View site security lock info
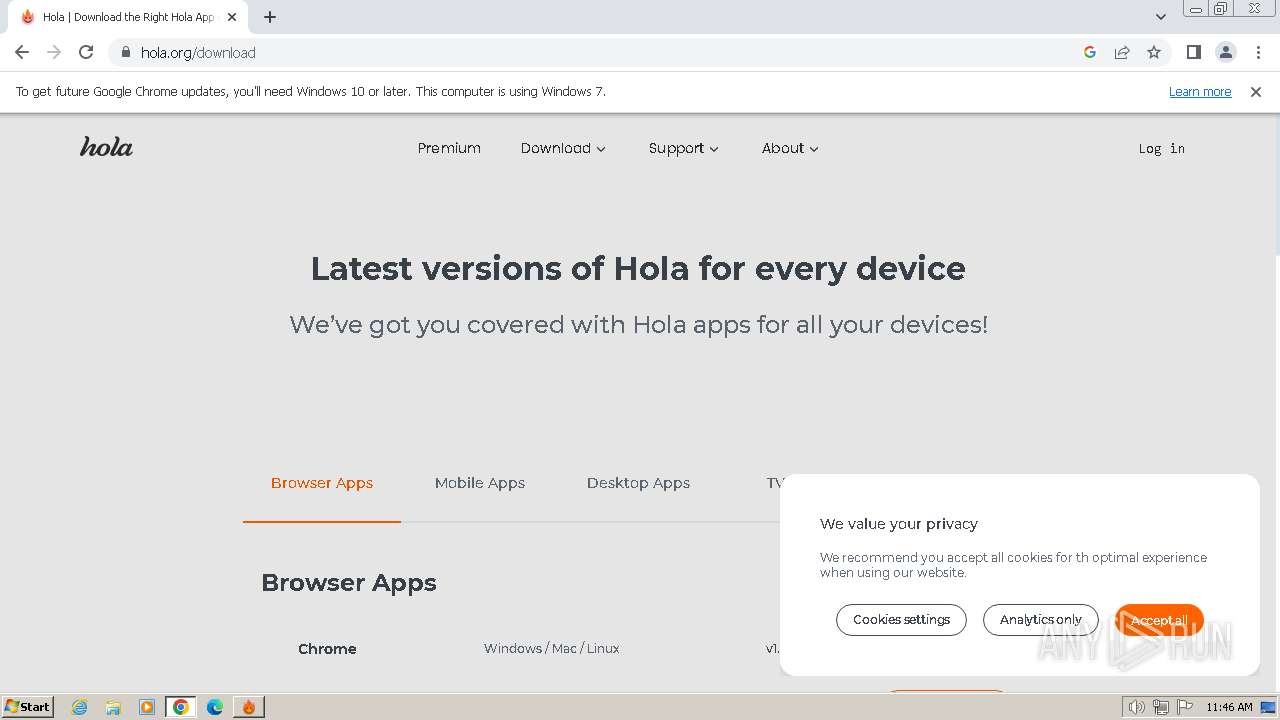This screenshot has width=1280, height=720. pos(126,52)
